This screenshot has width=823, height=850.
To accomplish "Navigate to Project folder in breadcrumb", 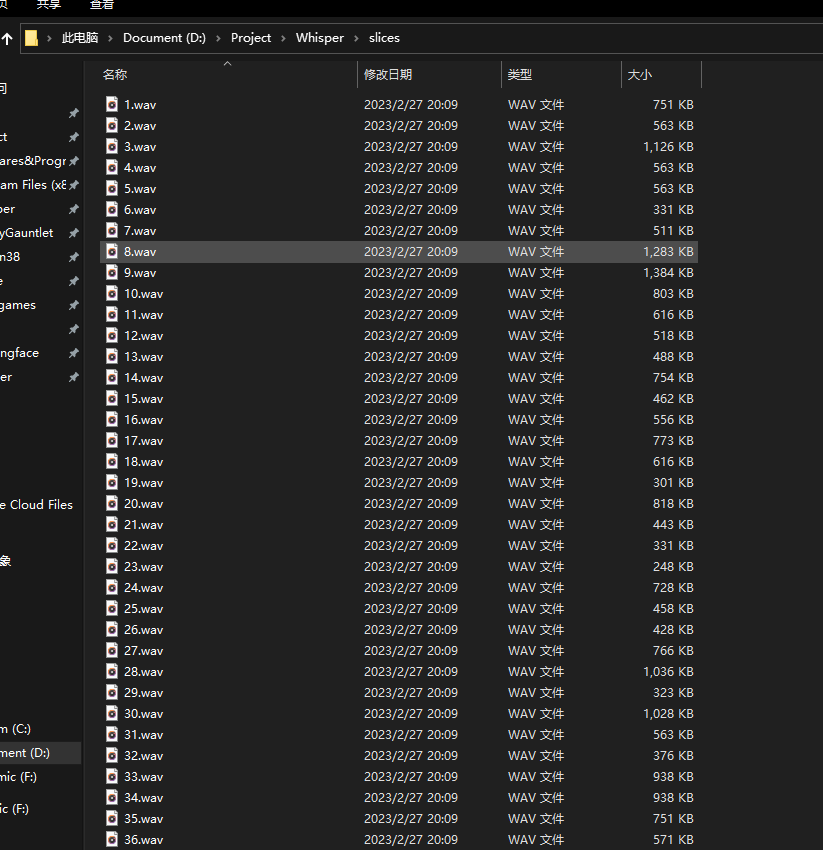I will 250,38.
